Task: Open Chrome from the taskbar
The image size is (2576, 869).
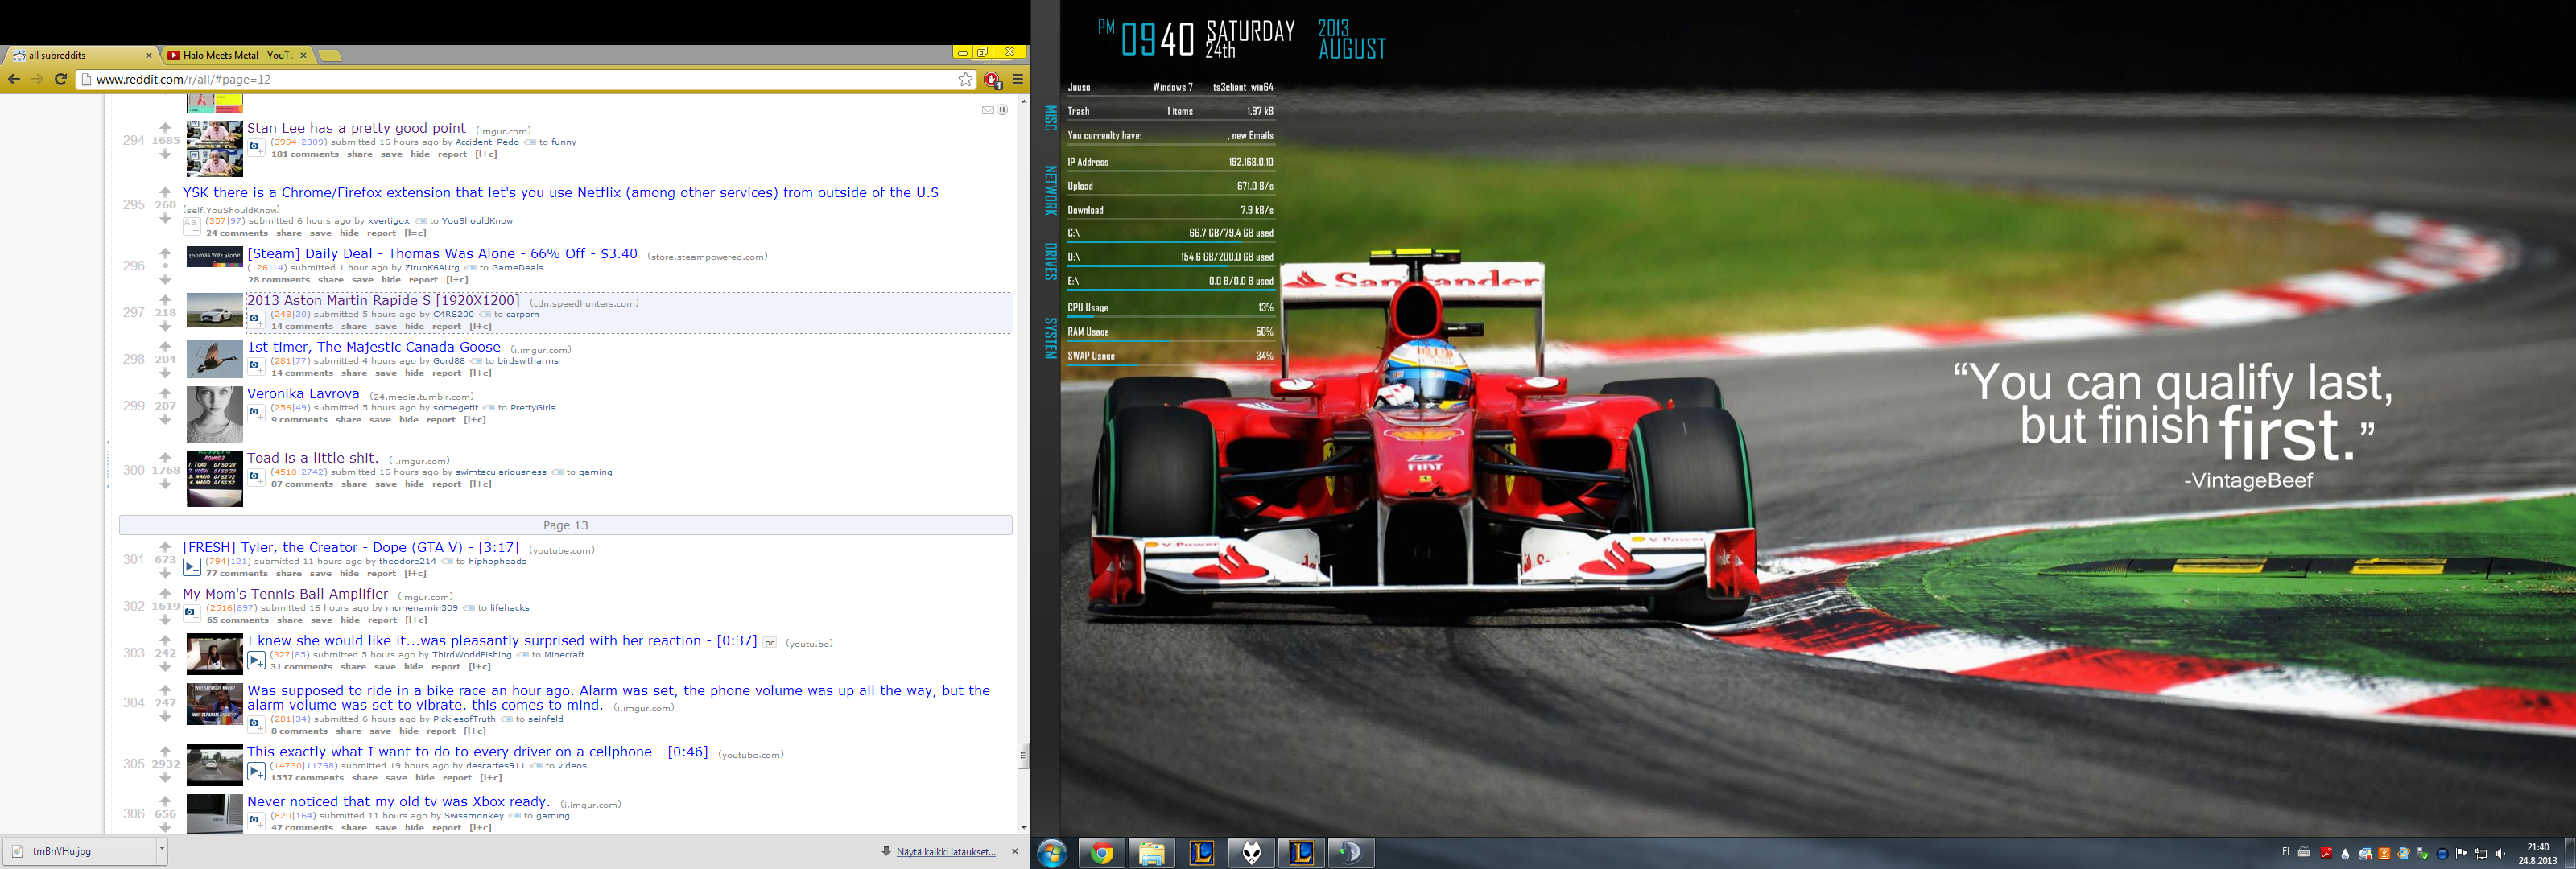Action: click(x=1102, y=853)
